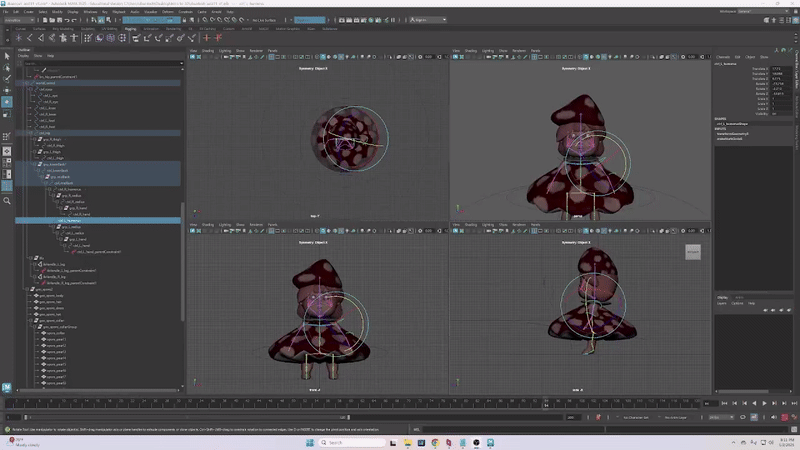This screenshot has width=800, height=450.
Task: Click the Play Forwards button
Action: (x=765, y=404)
